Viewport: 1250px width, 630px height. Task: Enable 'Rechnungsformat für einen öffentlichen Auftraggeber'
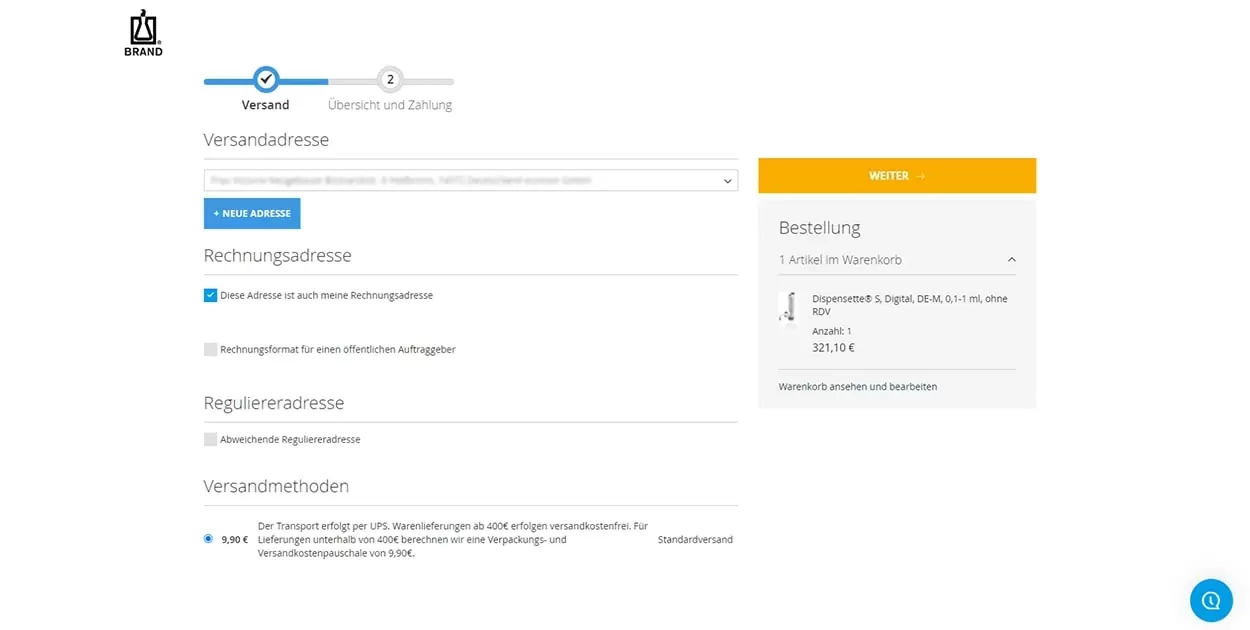coord(210,349)
